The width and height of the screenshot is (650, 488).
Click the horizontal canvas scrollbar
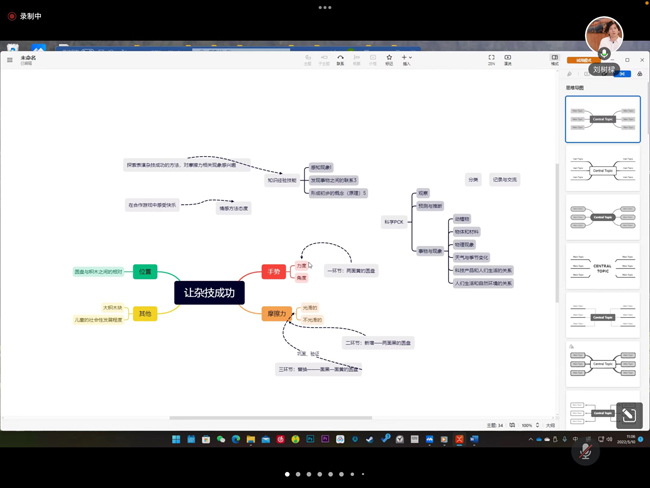coord(271,418)
